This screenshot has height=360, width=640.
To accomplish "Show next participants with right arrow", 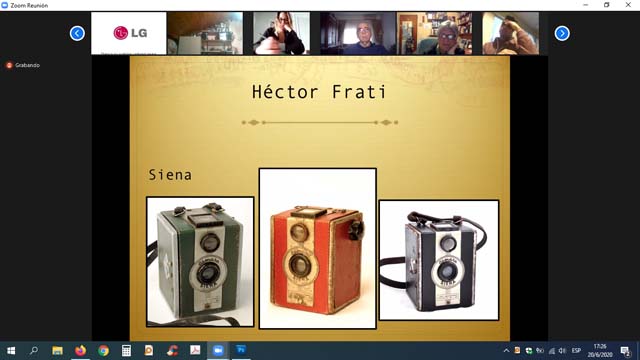I will [x=562, y=33].
